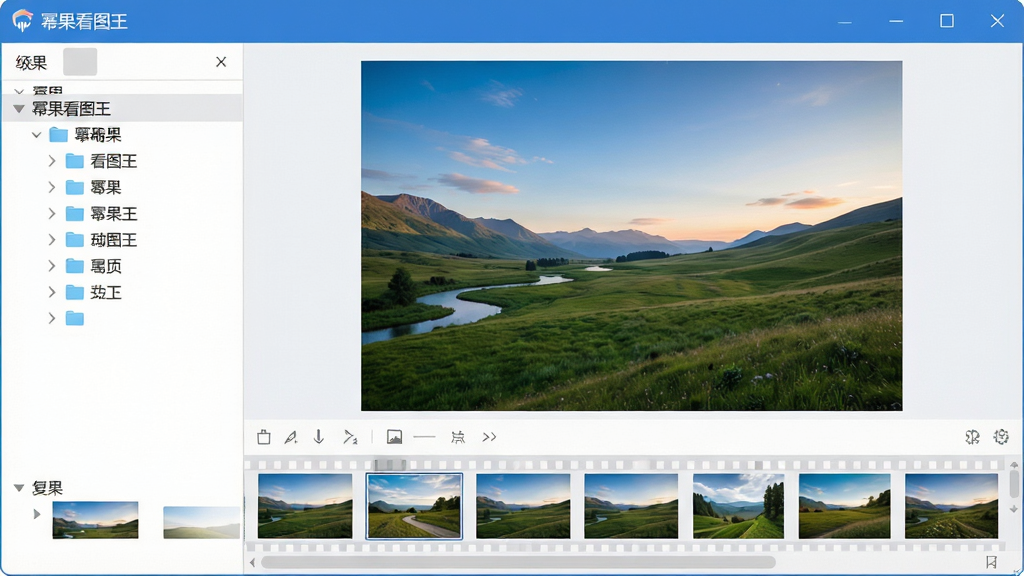
Task: Click the down arrow beside the filmstrip
Action: 1014,509
